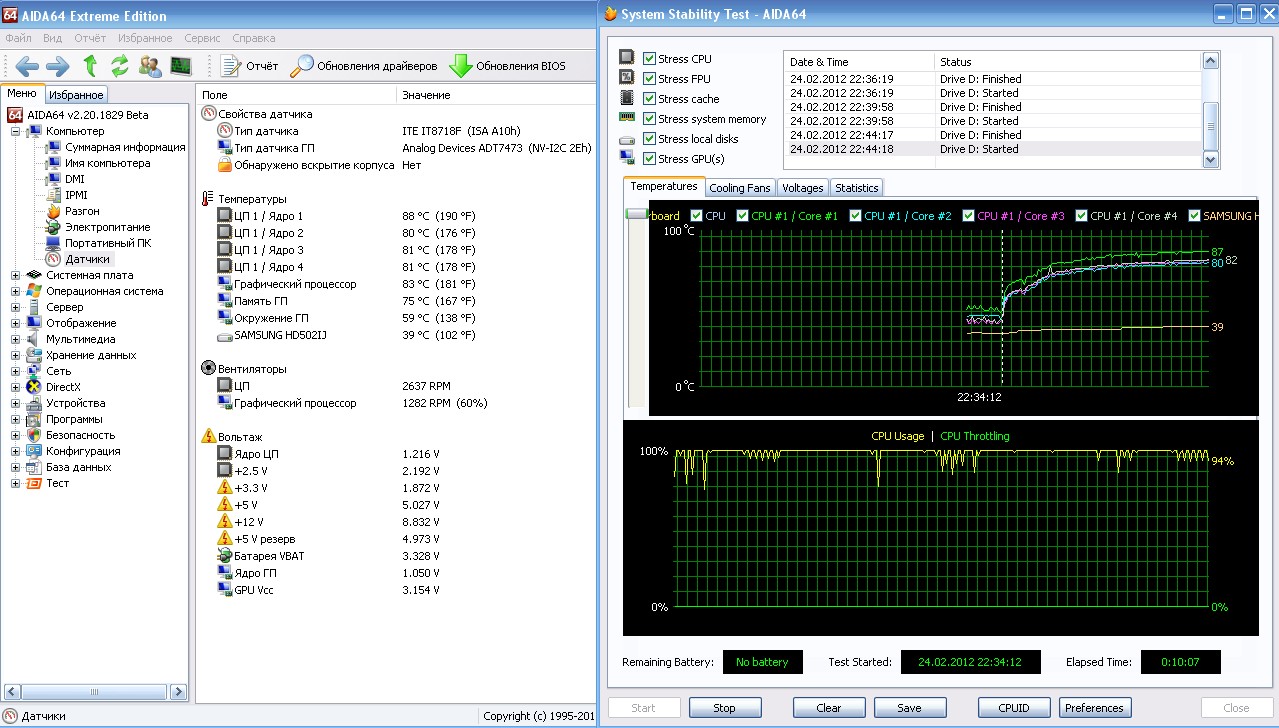Image resolution: width=1279 pixels, height=728 pixels.
Task: Collapse the Компьютер tree node
Action: [x=15, y=131]
